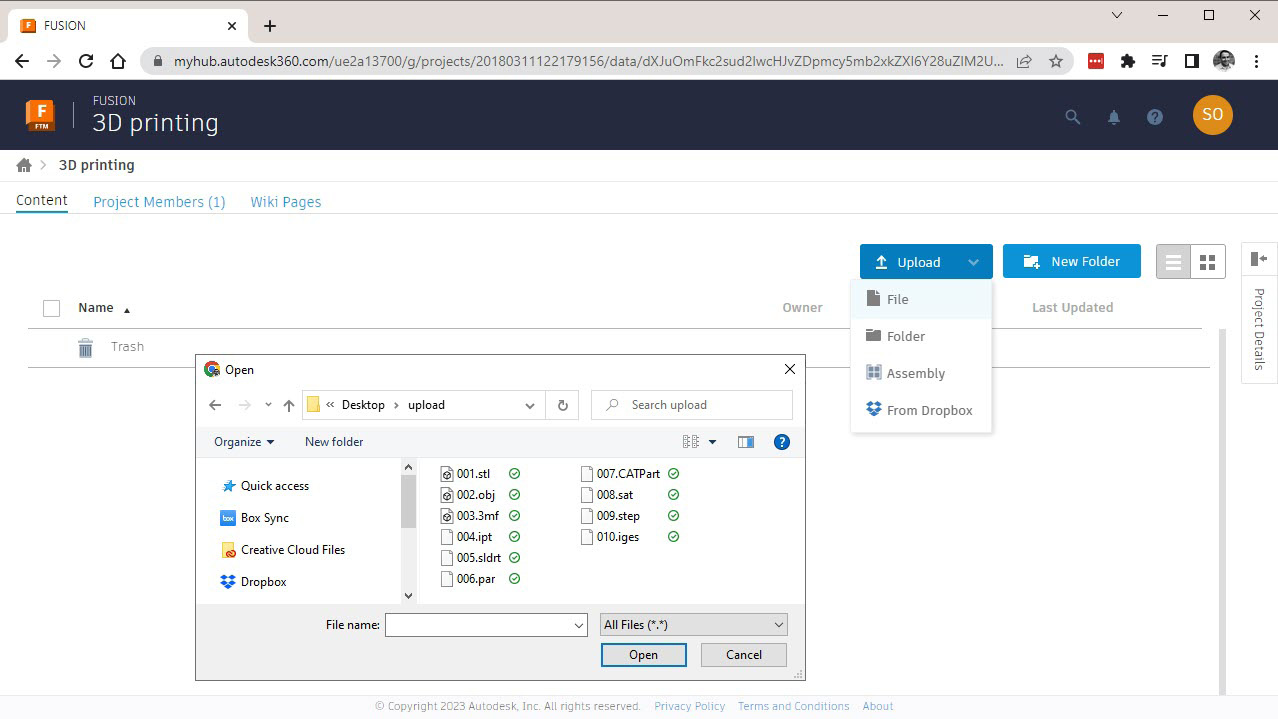The width and height of the screenshot is (1278, 719).
Task: Collapse the Project Details side panel
Action: click(1259, 259)
